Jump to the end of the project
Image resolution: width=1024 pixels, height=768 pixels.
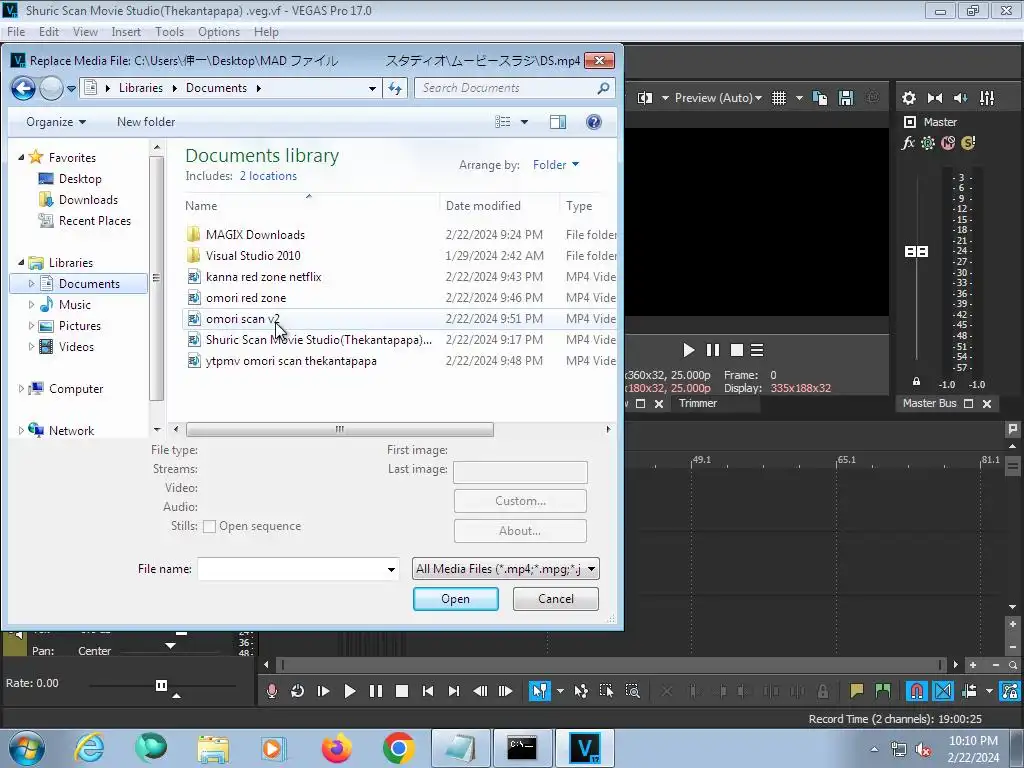coord(454,691)
